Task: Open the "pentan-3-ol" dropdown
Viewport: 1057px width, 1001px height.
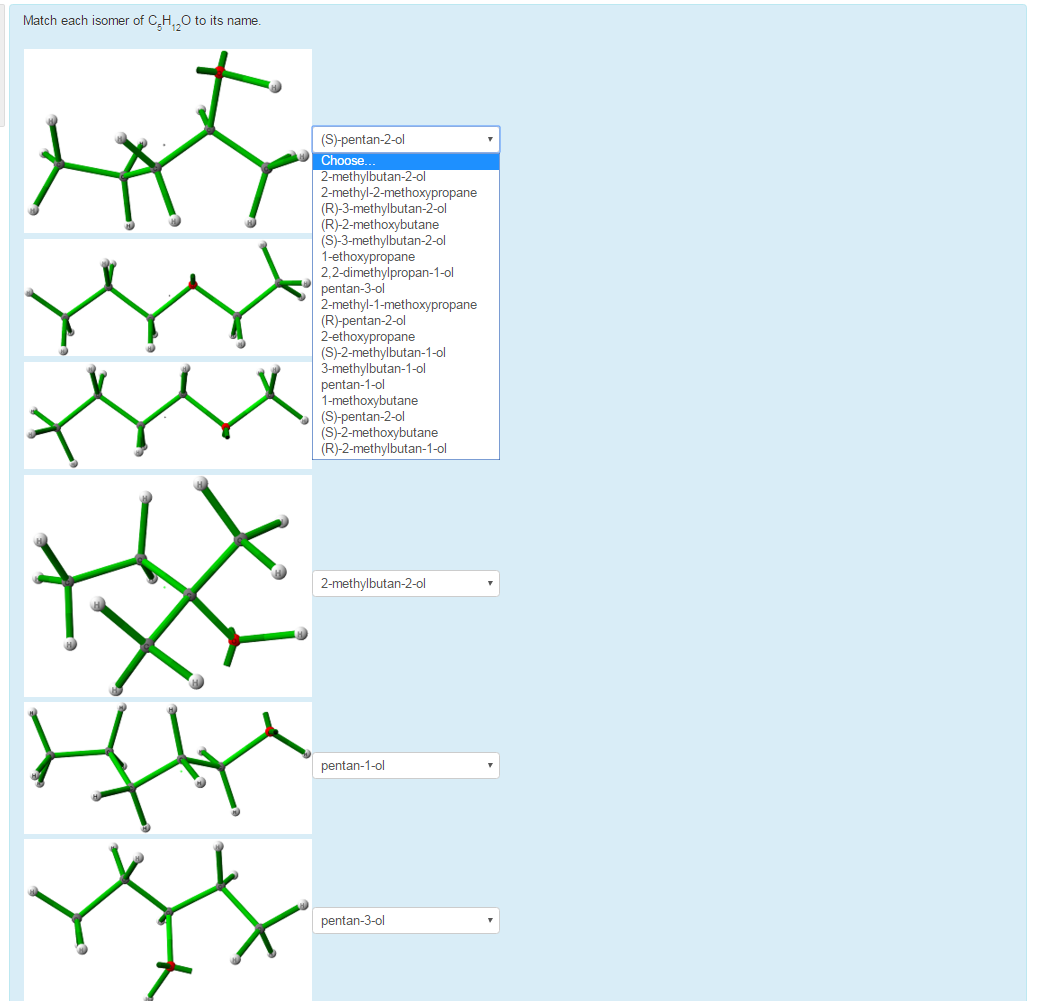Action: coord(404,920)
